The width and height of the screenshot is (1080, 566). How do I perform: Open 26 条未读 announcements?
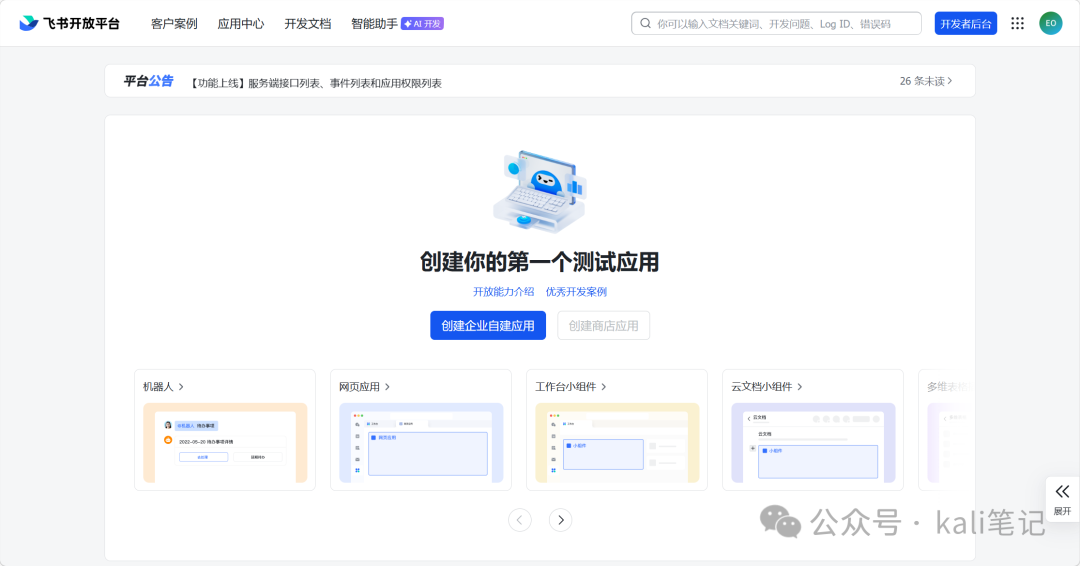[x=926, y=81]
